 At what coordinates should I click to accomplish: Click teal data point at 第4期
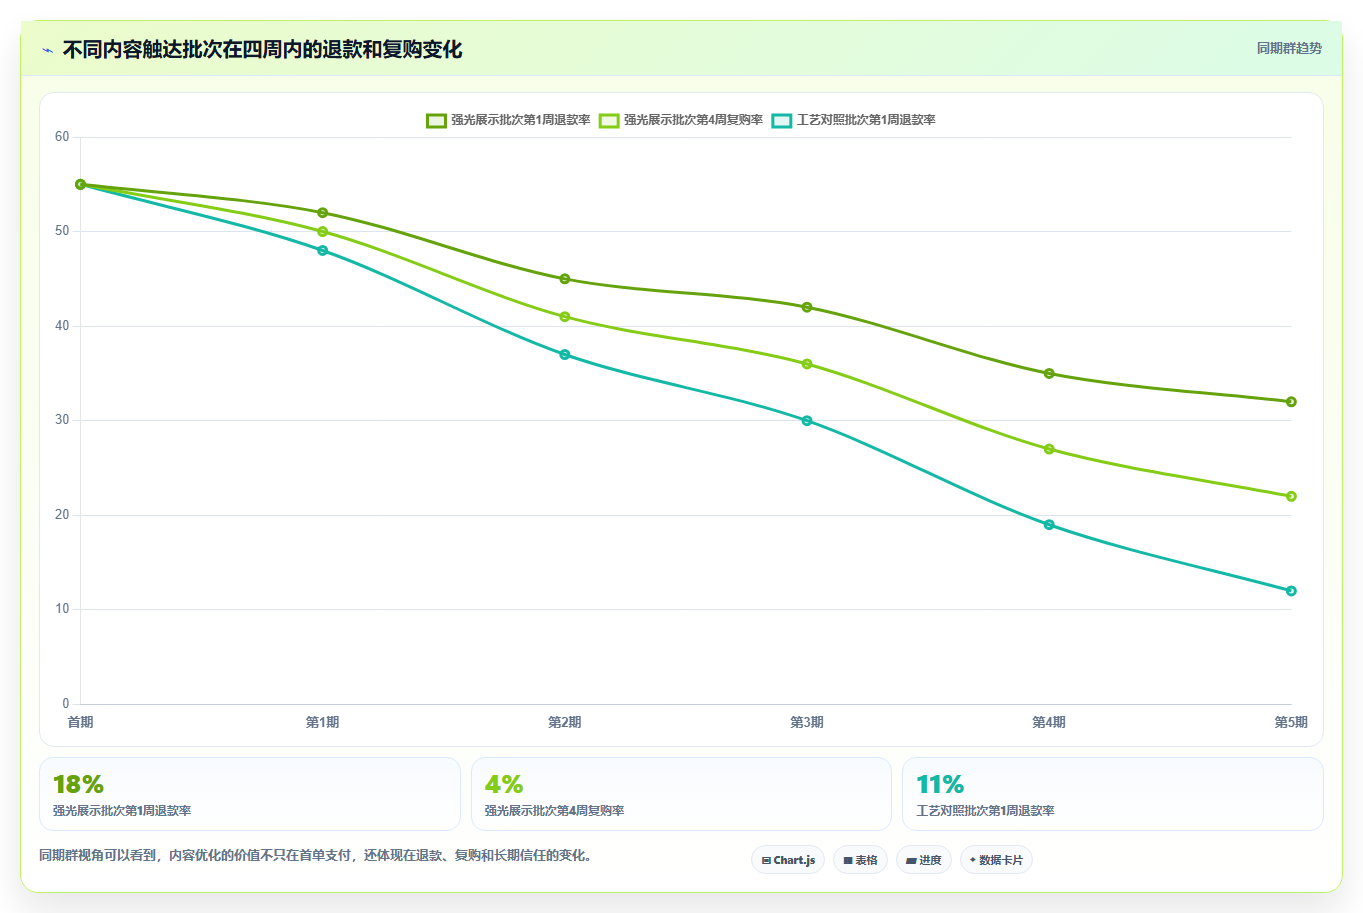point(1049,525)
